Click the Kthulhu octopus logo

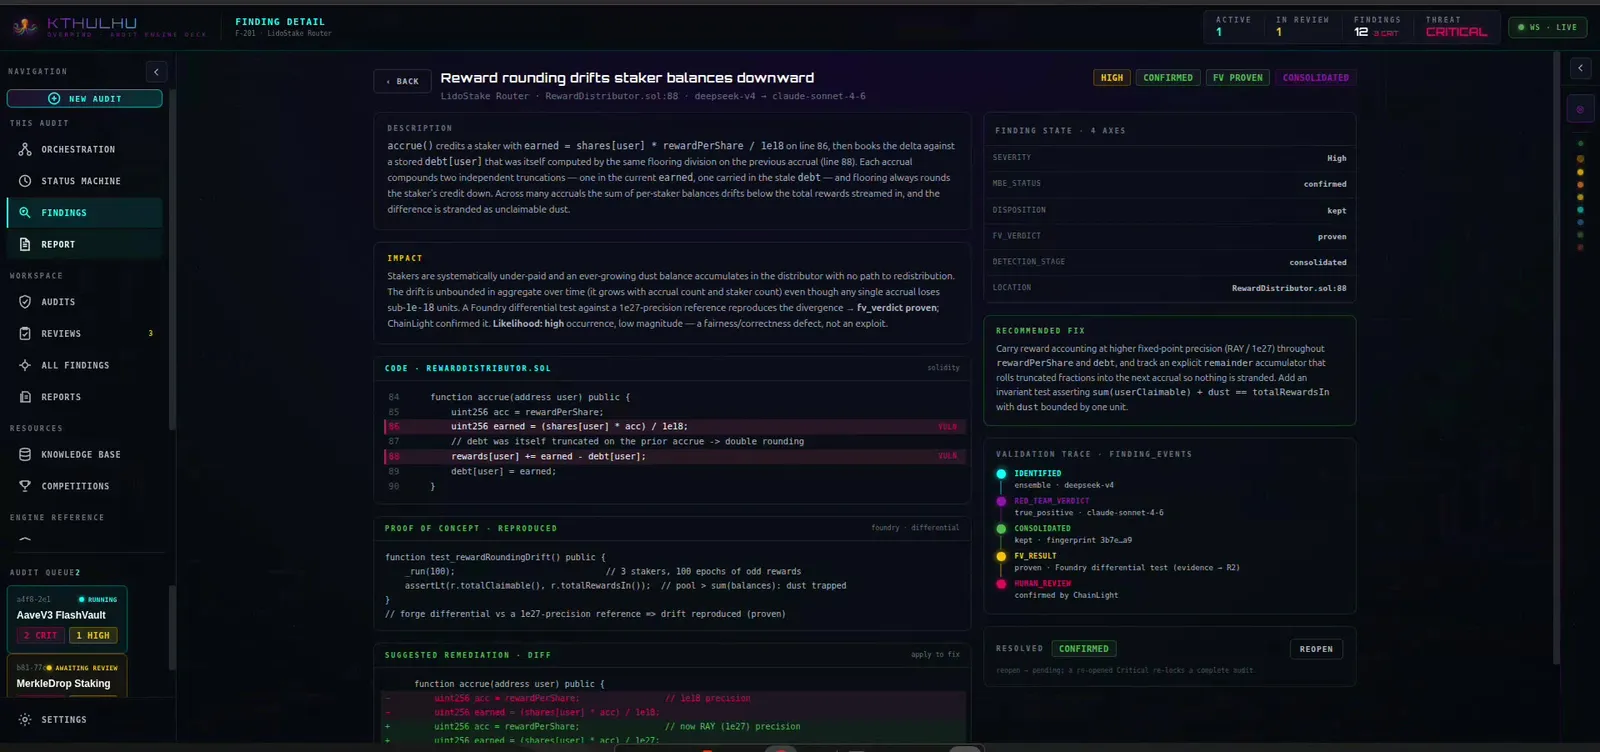coord(25,26)
